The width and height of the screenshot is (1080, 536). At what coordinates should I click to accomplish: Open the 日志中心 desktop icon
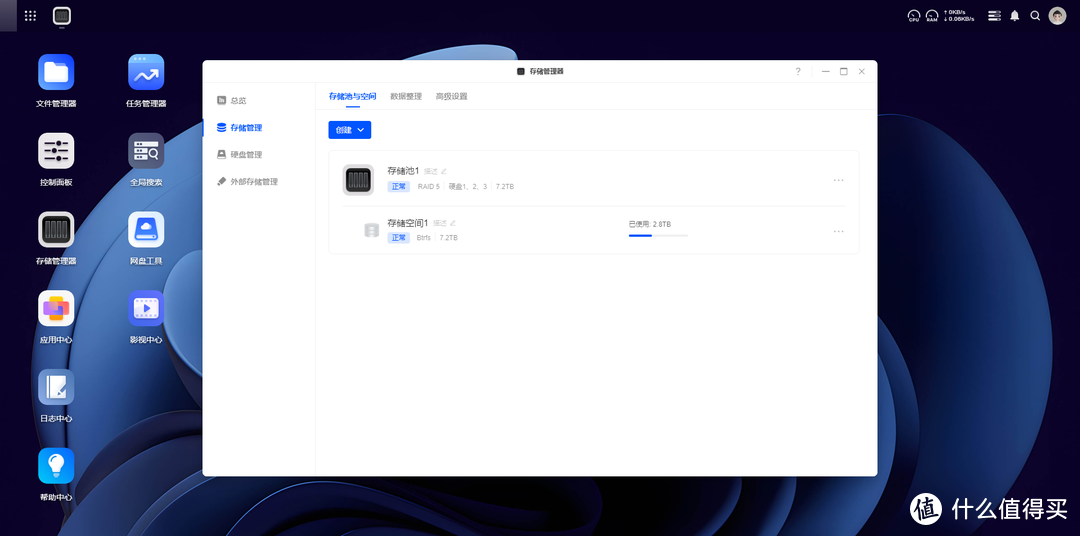(56, 387)
